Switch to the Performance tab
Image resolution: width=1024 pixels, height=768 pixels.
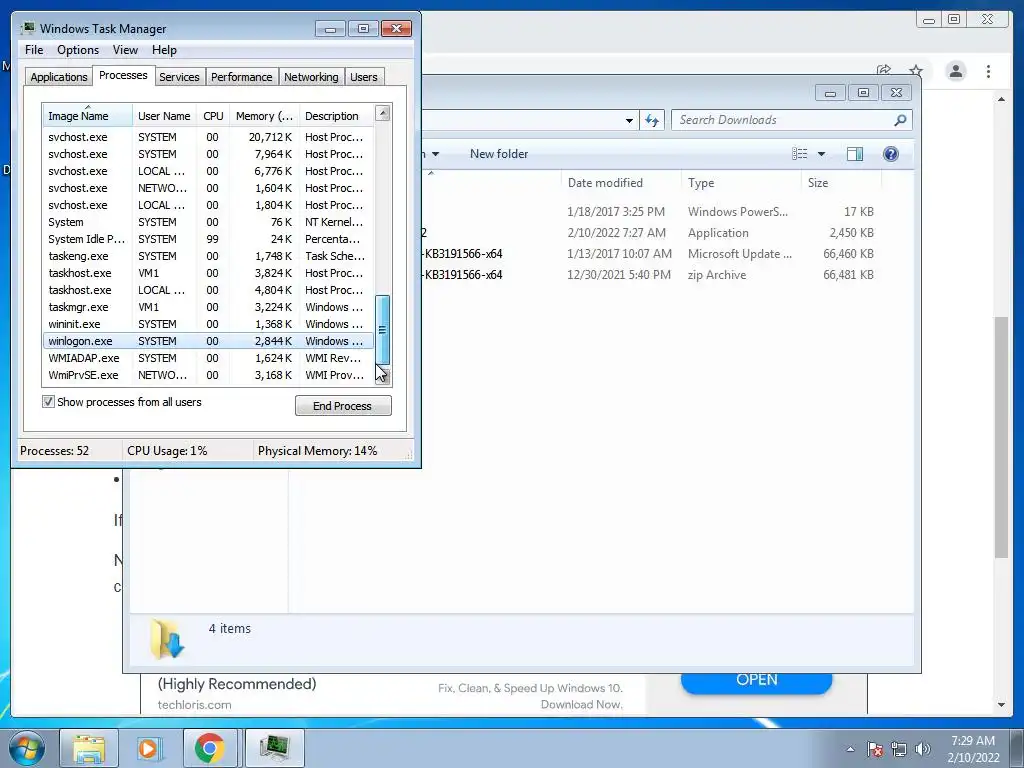pos(241,76)
